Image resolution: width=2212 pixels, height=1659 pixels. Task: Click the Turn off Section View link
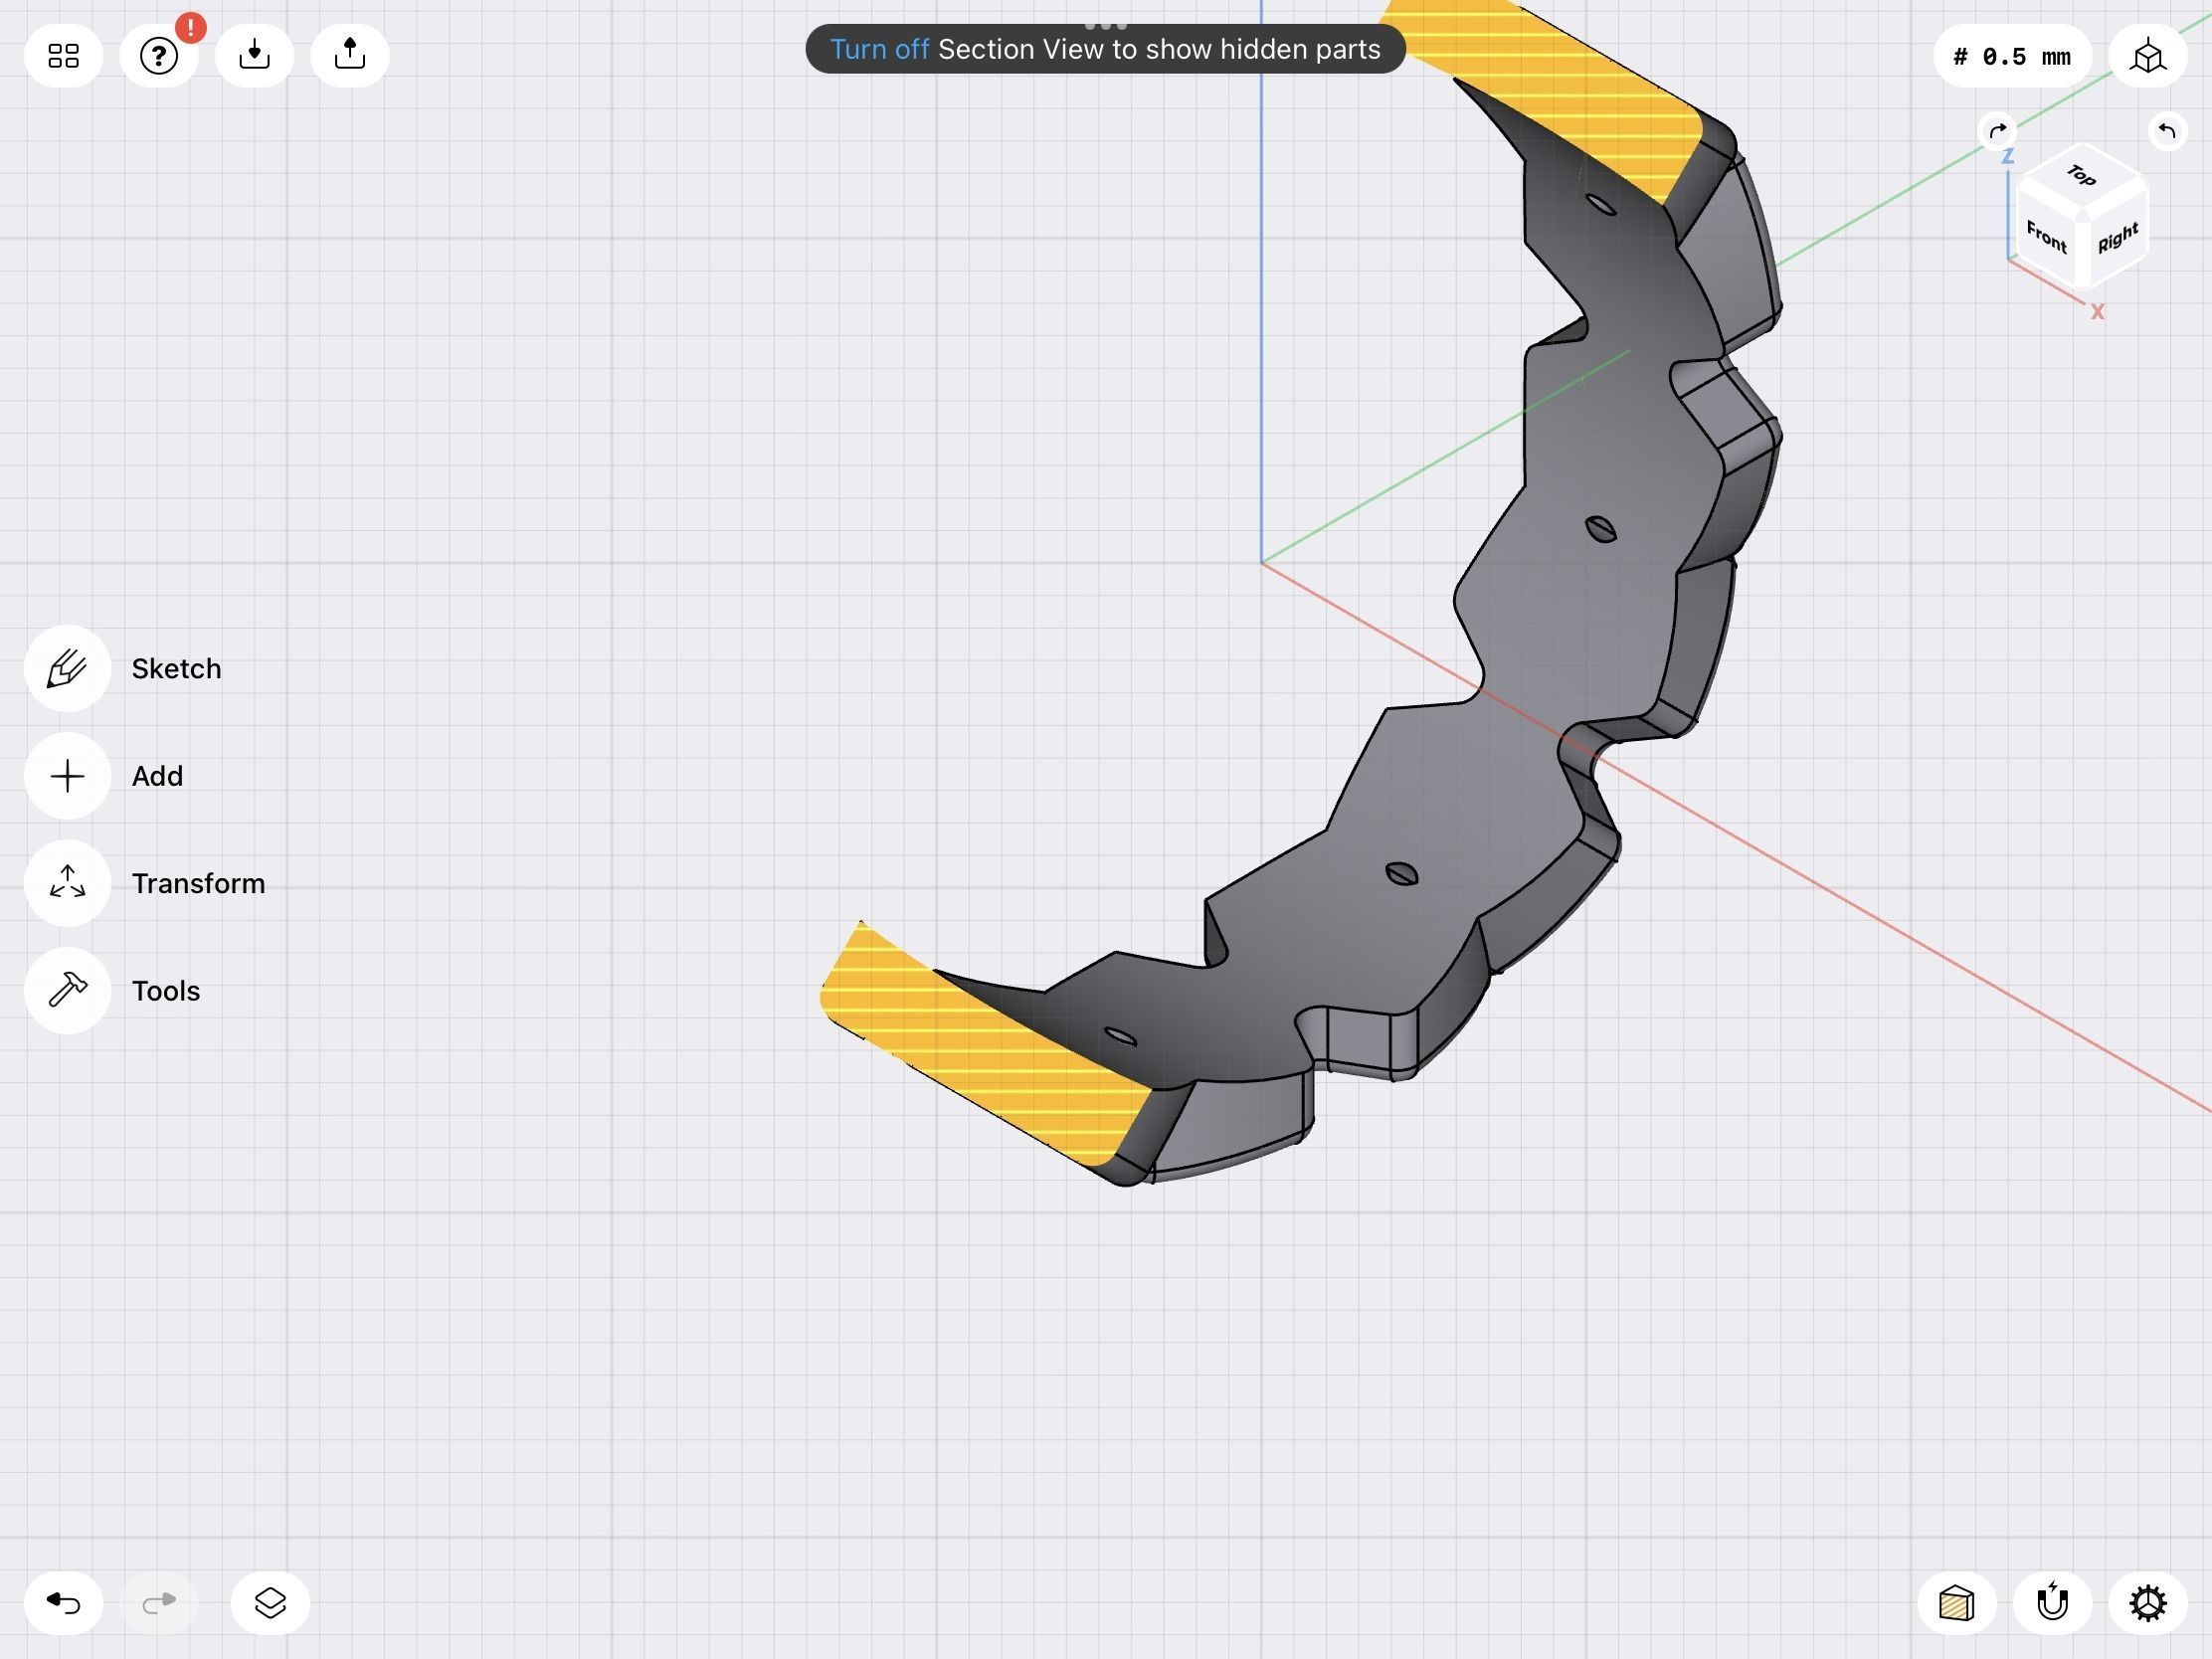[x=879, y=49]
